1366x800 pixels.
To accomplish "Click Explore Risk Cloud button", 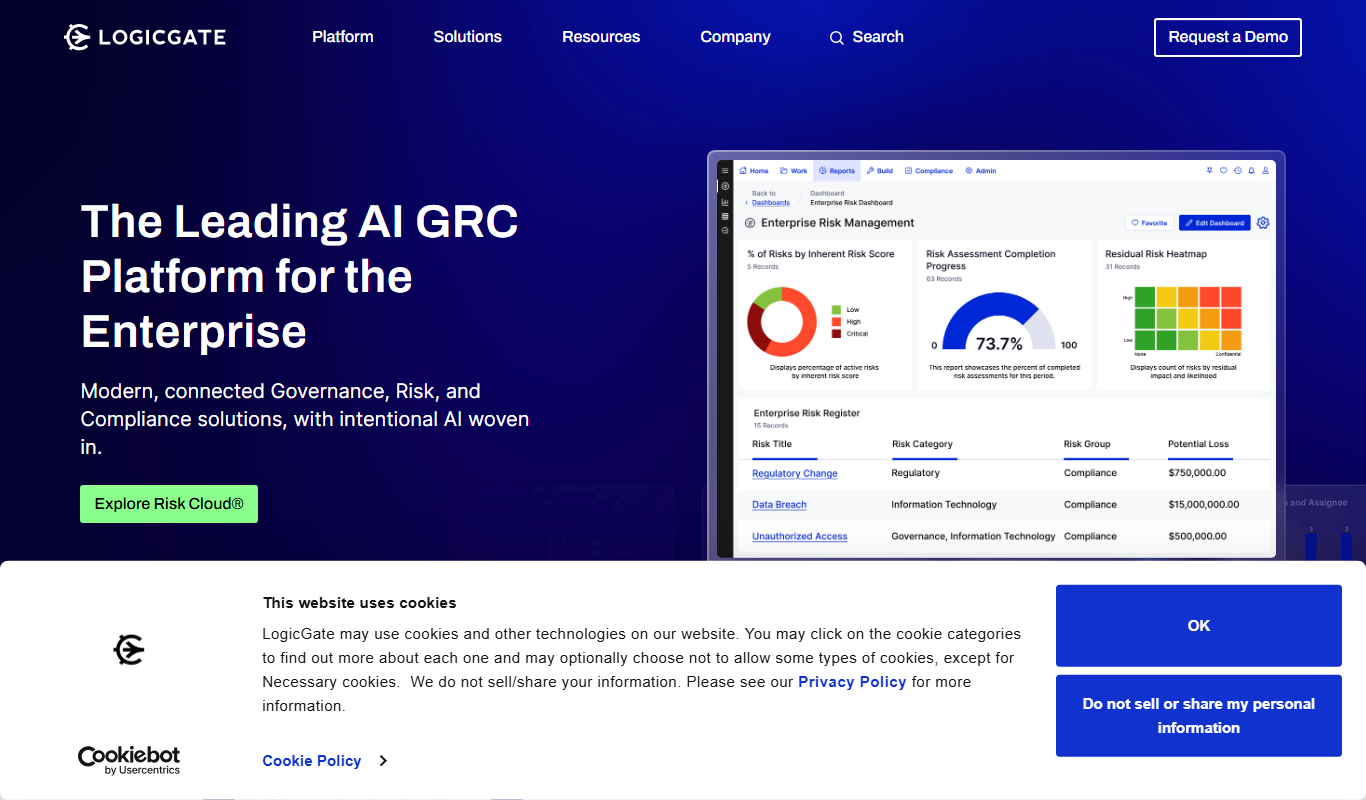I will pyautogui.click(x=169, y=504).
